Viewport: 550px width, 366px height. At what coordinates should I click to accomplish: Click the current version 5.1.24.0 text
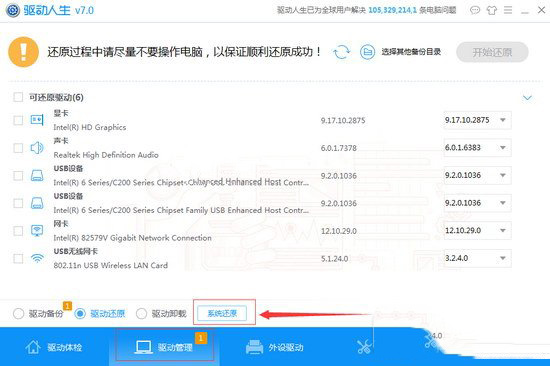click(x=334, y=259)
